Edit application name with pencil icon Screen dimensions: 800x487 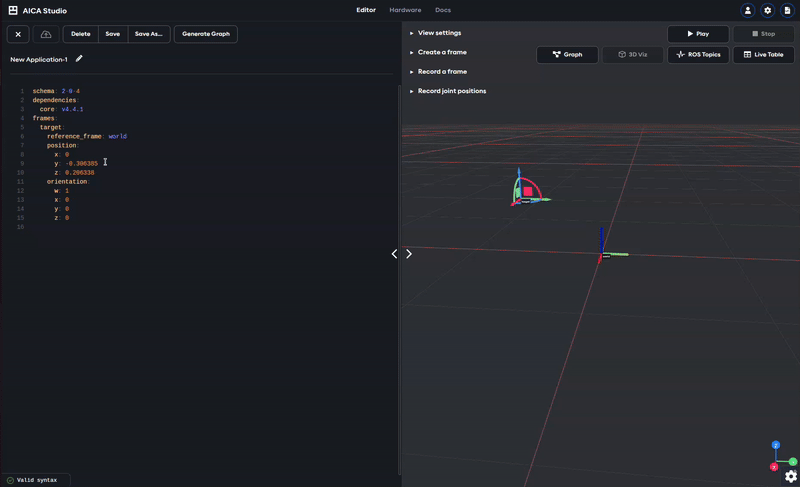(x=79, y=59)
